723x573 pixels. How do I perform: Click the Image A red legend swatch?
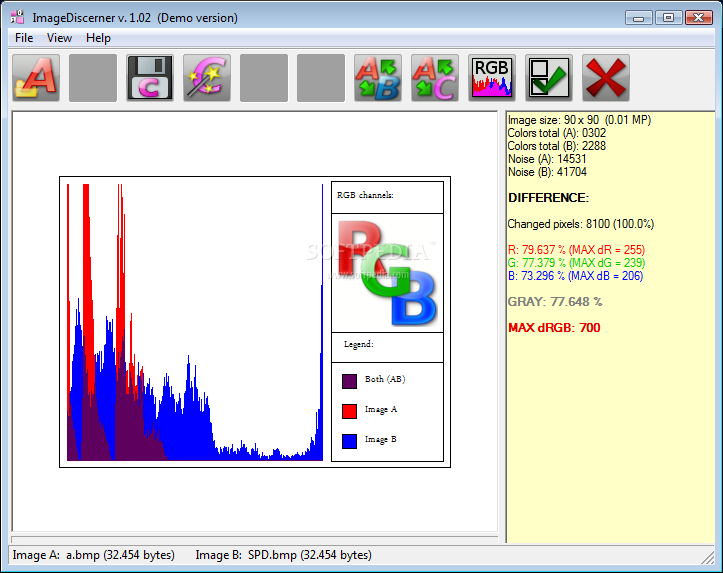[x=350, y=411]
